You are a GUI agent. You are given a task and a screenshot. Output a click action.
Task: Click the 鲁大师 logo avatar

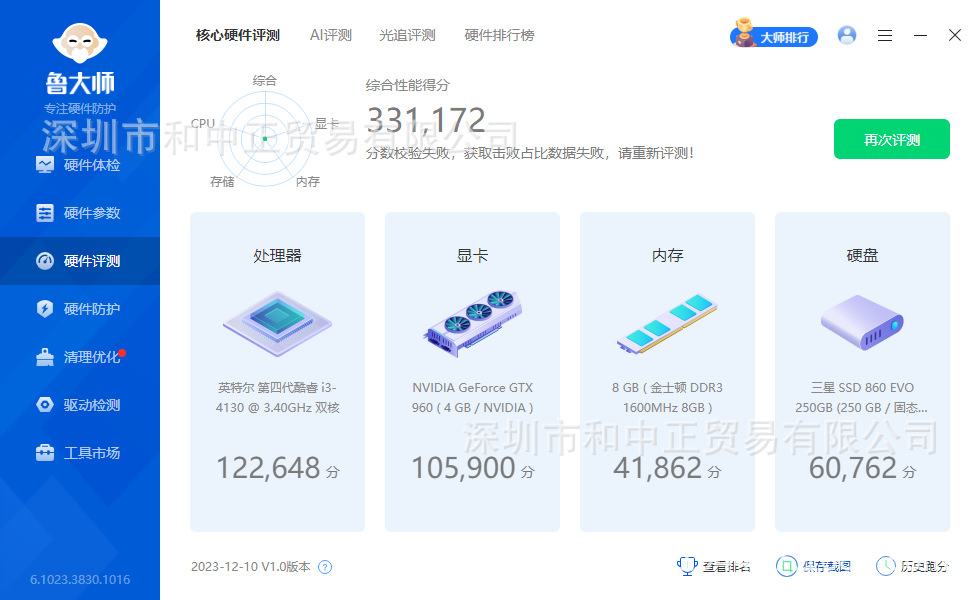pos(80,43)
